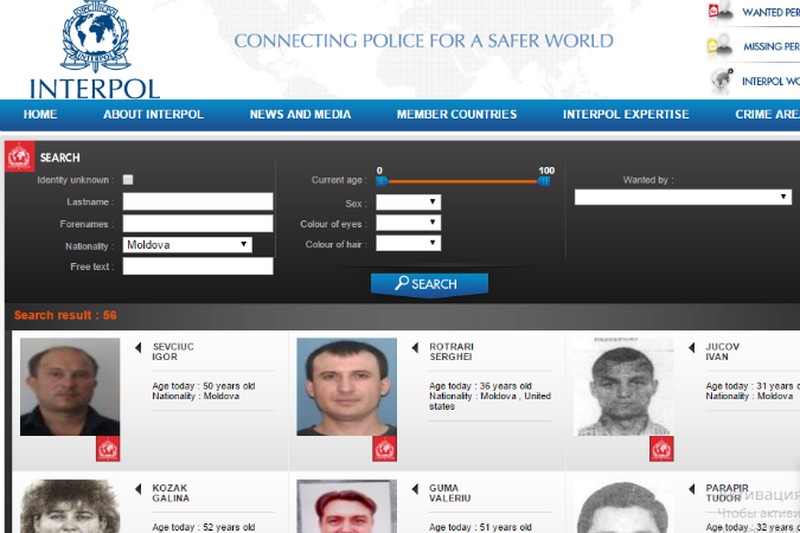This screenshot has width=800, height=533.
Task: Click arrow marker next to PARAPIR TUDOR
Action: [x=691, y=489]
